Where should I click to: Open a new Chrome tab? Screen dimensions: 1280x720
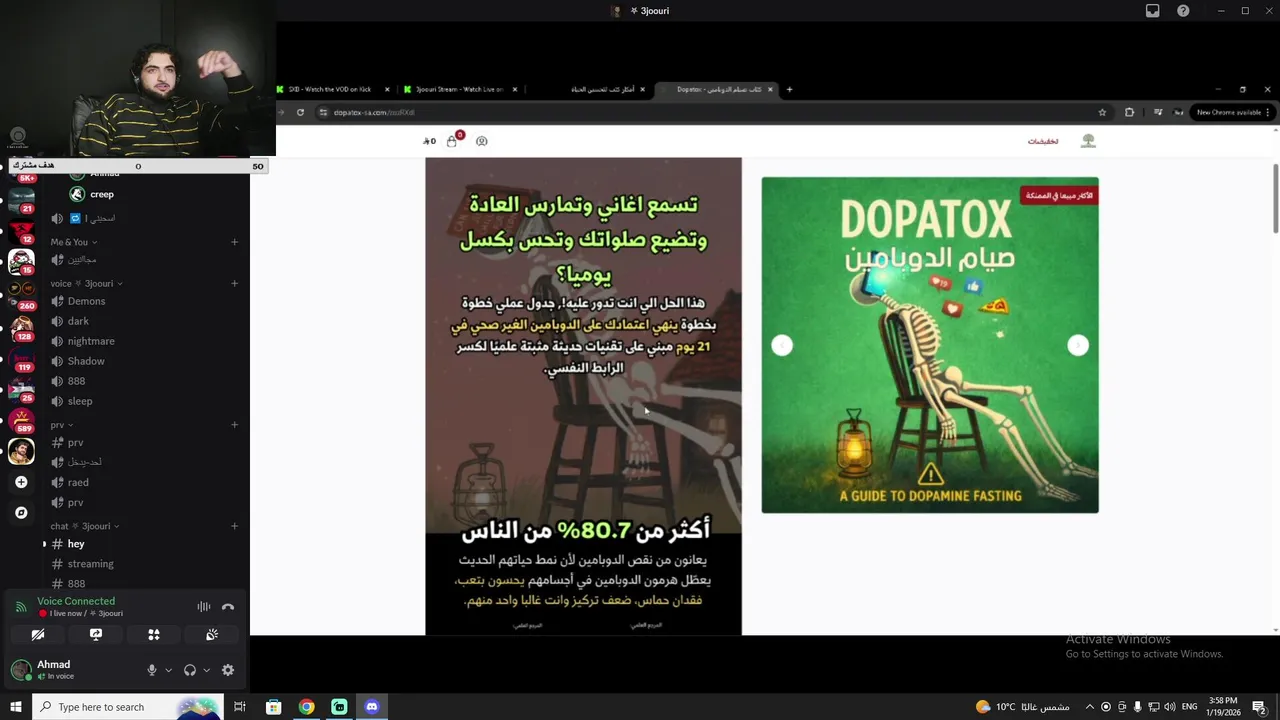tap(789, 89)
